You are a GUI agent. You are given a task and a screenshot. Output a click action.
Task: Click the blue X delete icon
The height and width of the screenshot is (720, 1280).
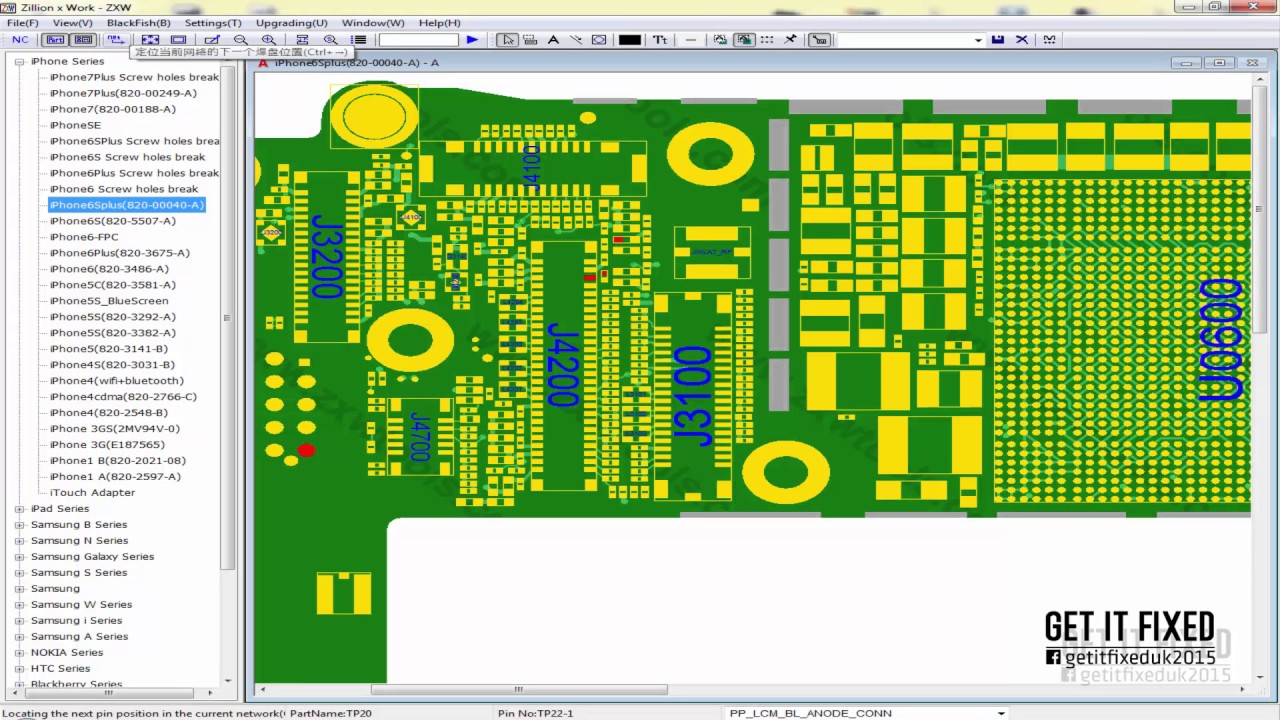click(1022, 40)
